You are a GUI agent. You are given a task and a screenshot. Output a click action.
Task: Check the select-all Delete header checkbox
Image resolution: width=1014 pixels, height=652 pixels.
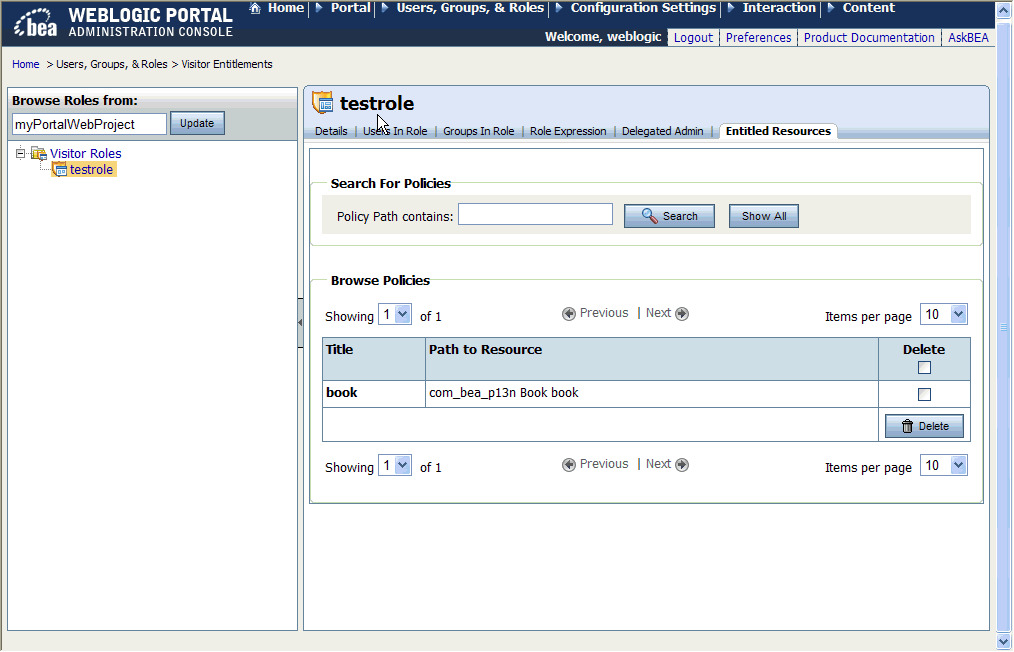[924, 367]
